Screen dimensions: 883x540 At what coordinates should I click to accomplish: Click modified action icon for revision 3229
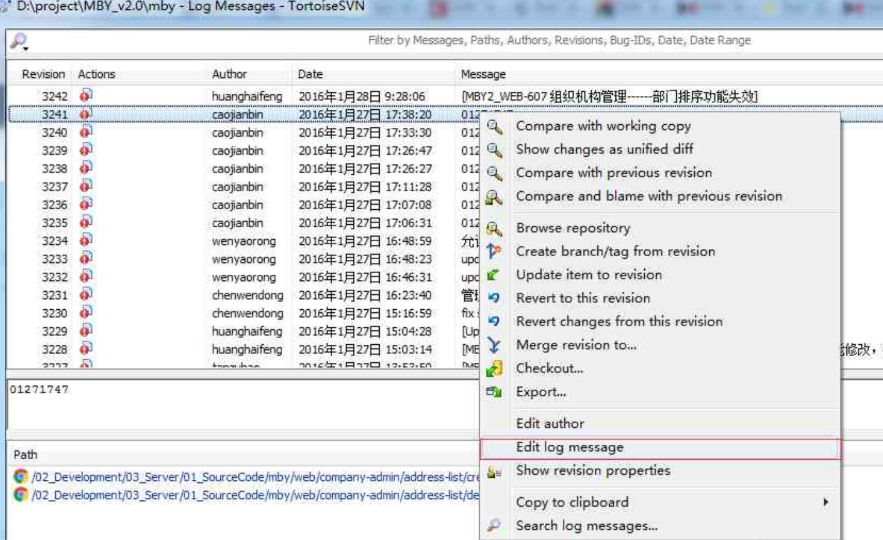click(86, 331)
